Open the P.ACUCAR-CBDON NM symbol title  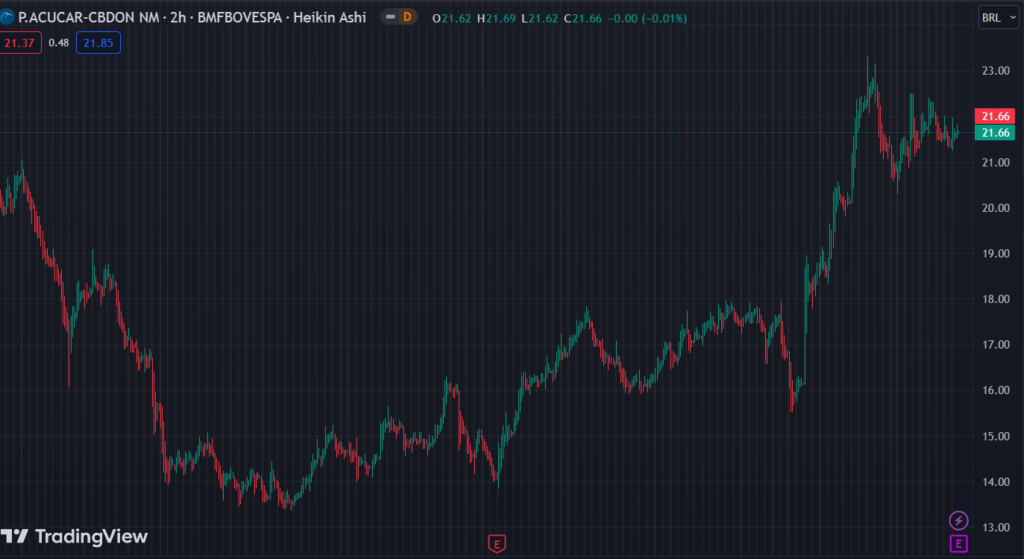coord(192,18)
